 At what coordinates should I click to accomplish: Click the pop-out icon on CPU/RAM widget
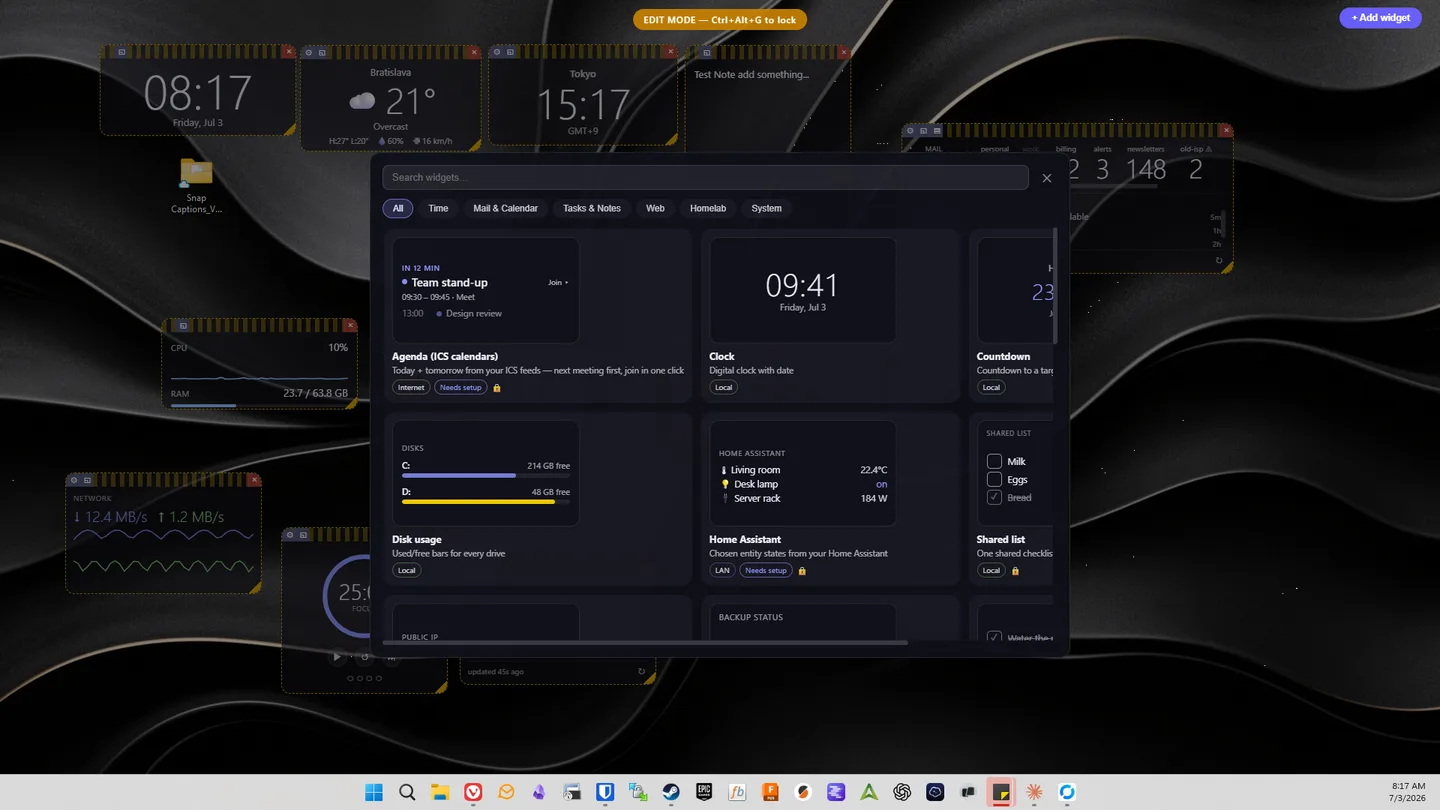pyautogui.click(x=183, y=326)
